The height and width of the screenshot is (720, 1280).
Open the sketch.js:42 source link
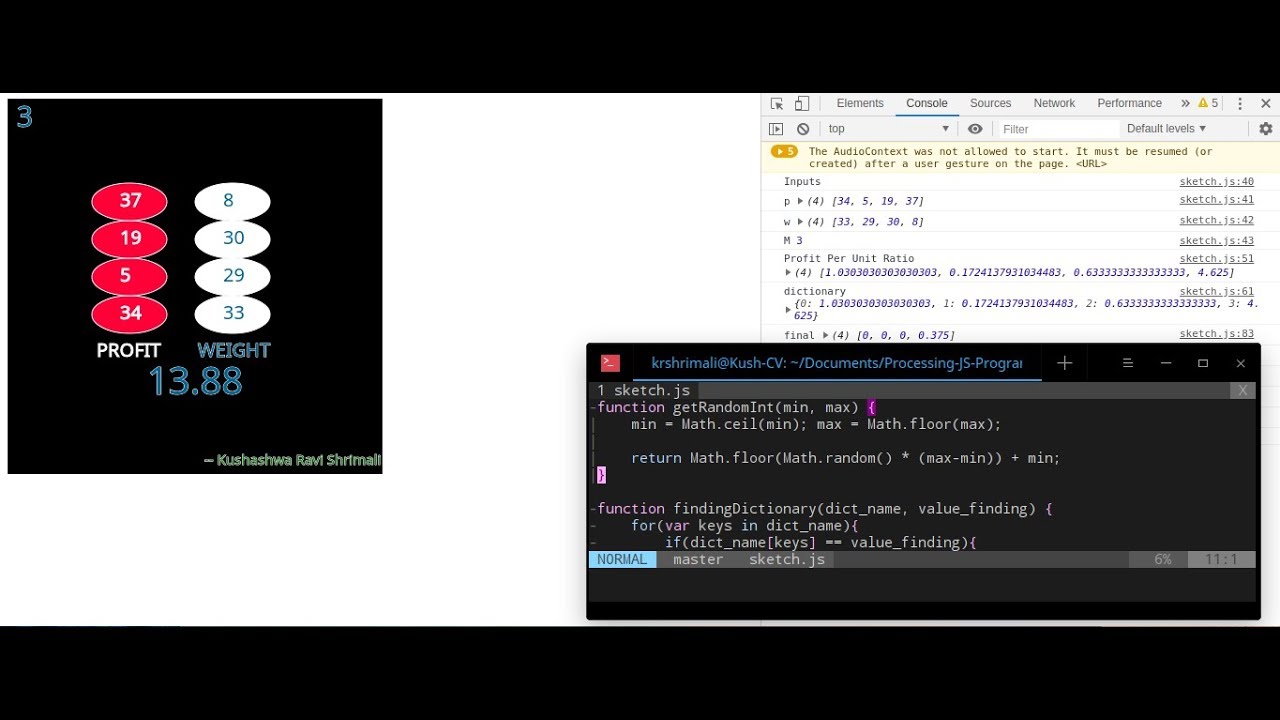coord(1216,221)
